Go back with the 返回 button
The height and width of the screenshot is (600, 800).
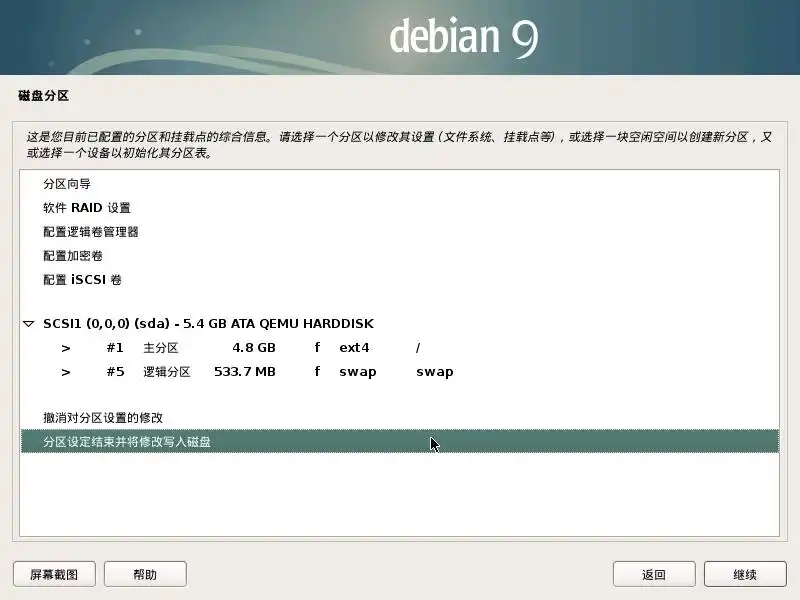654,574
